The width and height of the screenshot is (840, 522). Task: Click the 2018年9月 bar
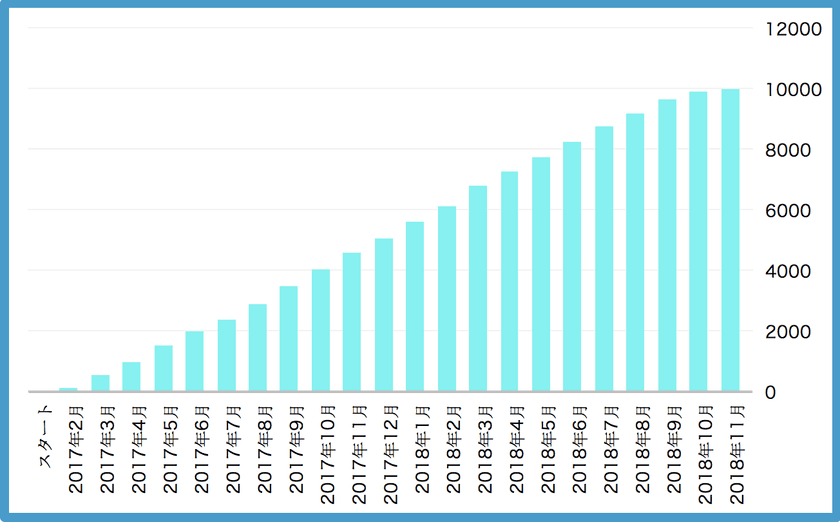click(x=667, y=245)
